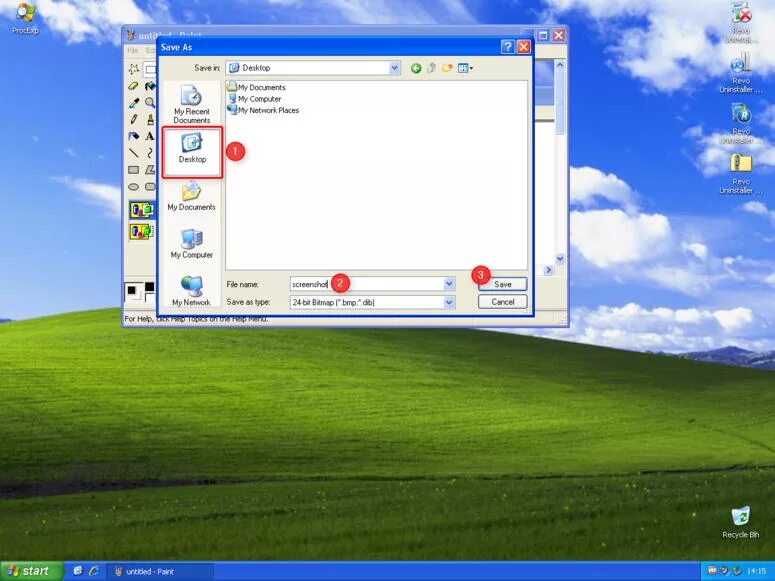
Task: Open the File menu in Paint
Action: pos(133,50)
